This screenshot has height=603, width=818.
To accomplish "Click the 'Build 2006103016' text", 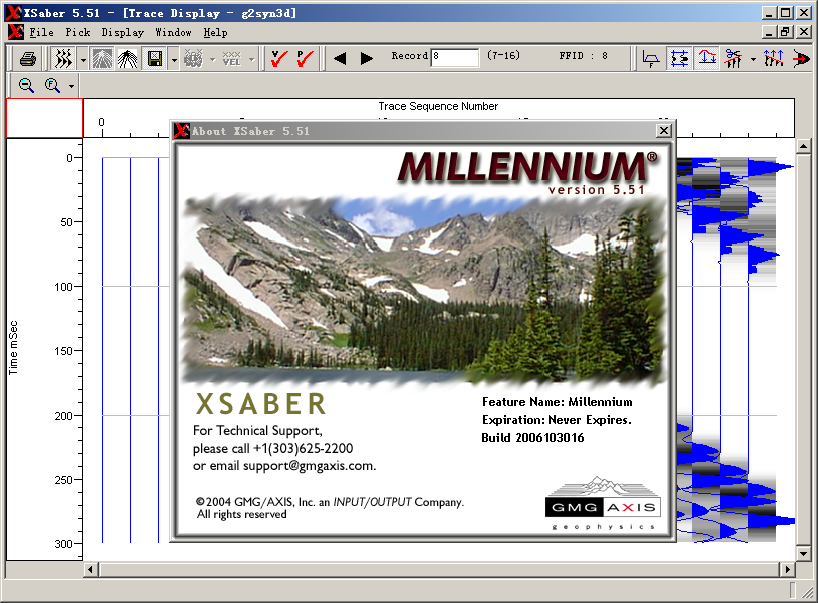I will pyautogui.click(x=533, y=438).
